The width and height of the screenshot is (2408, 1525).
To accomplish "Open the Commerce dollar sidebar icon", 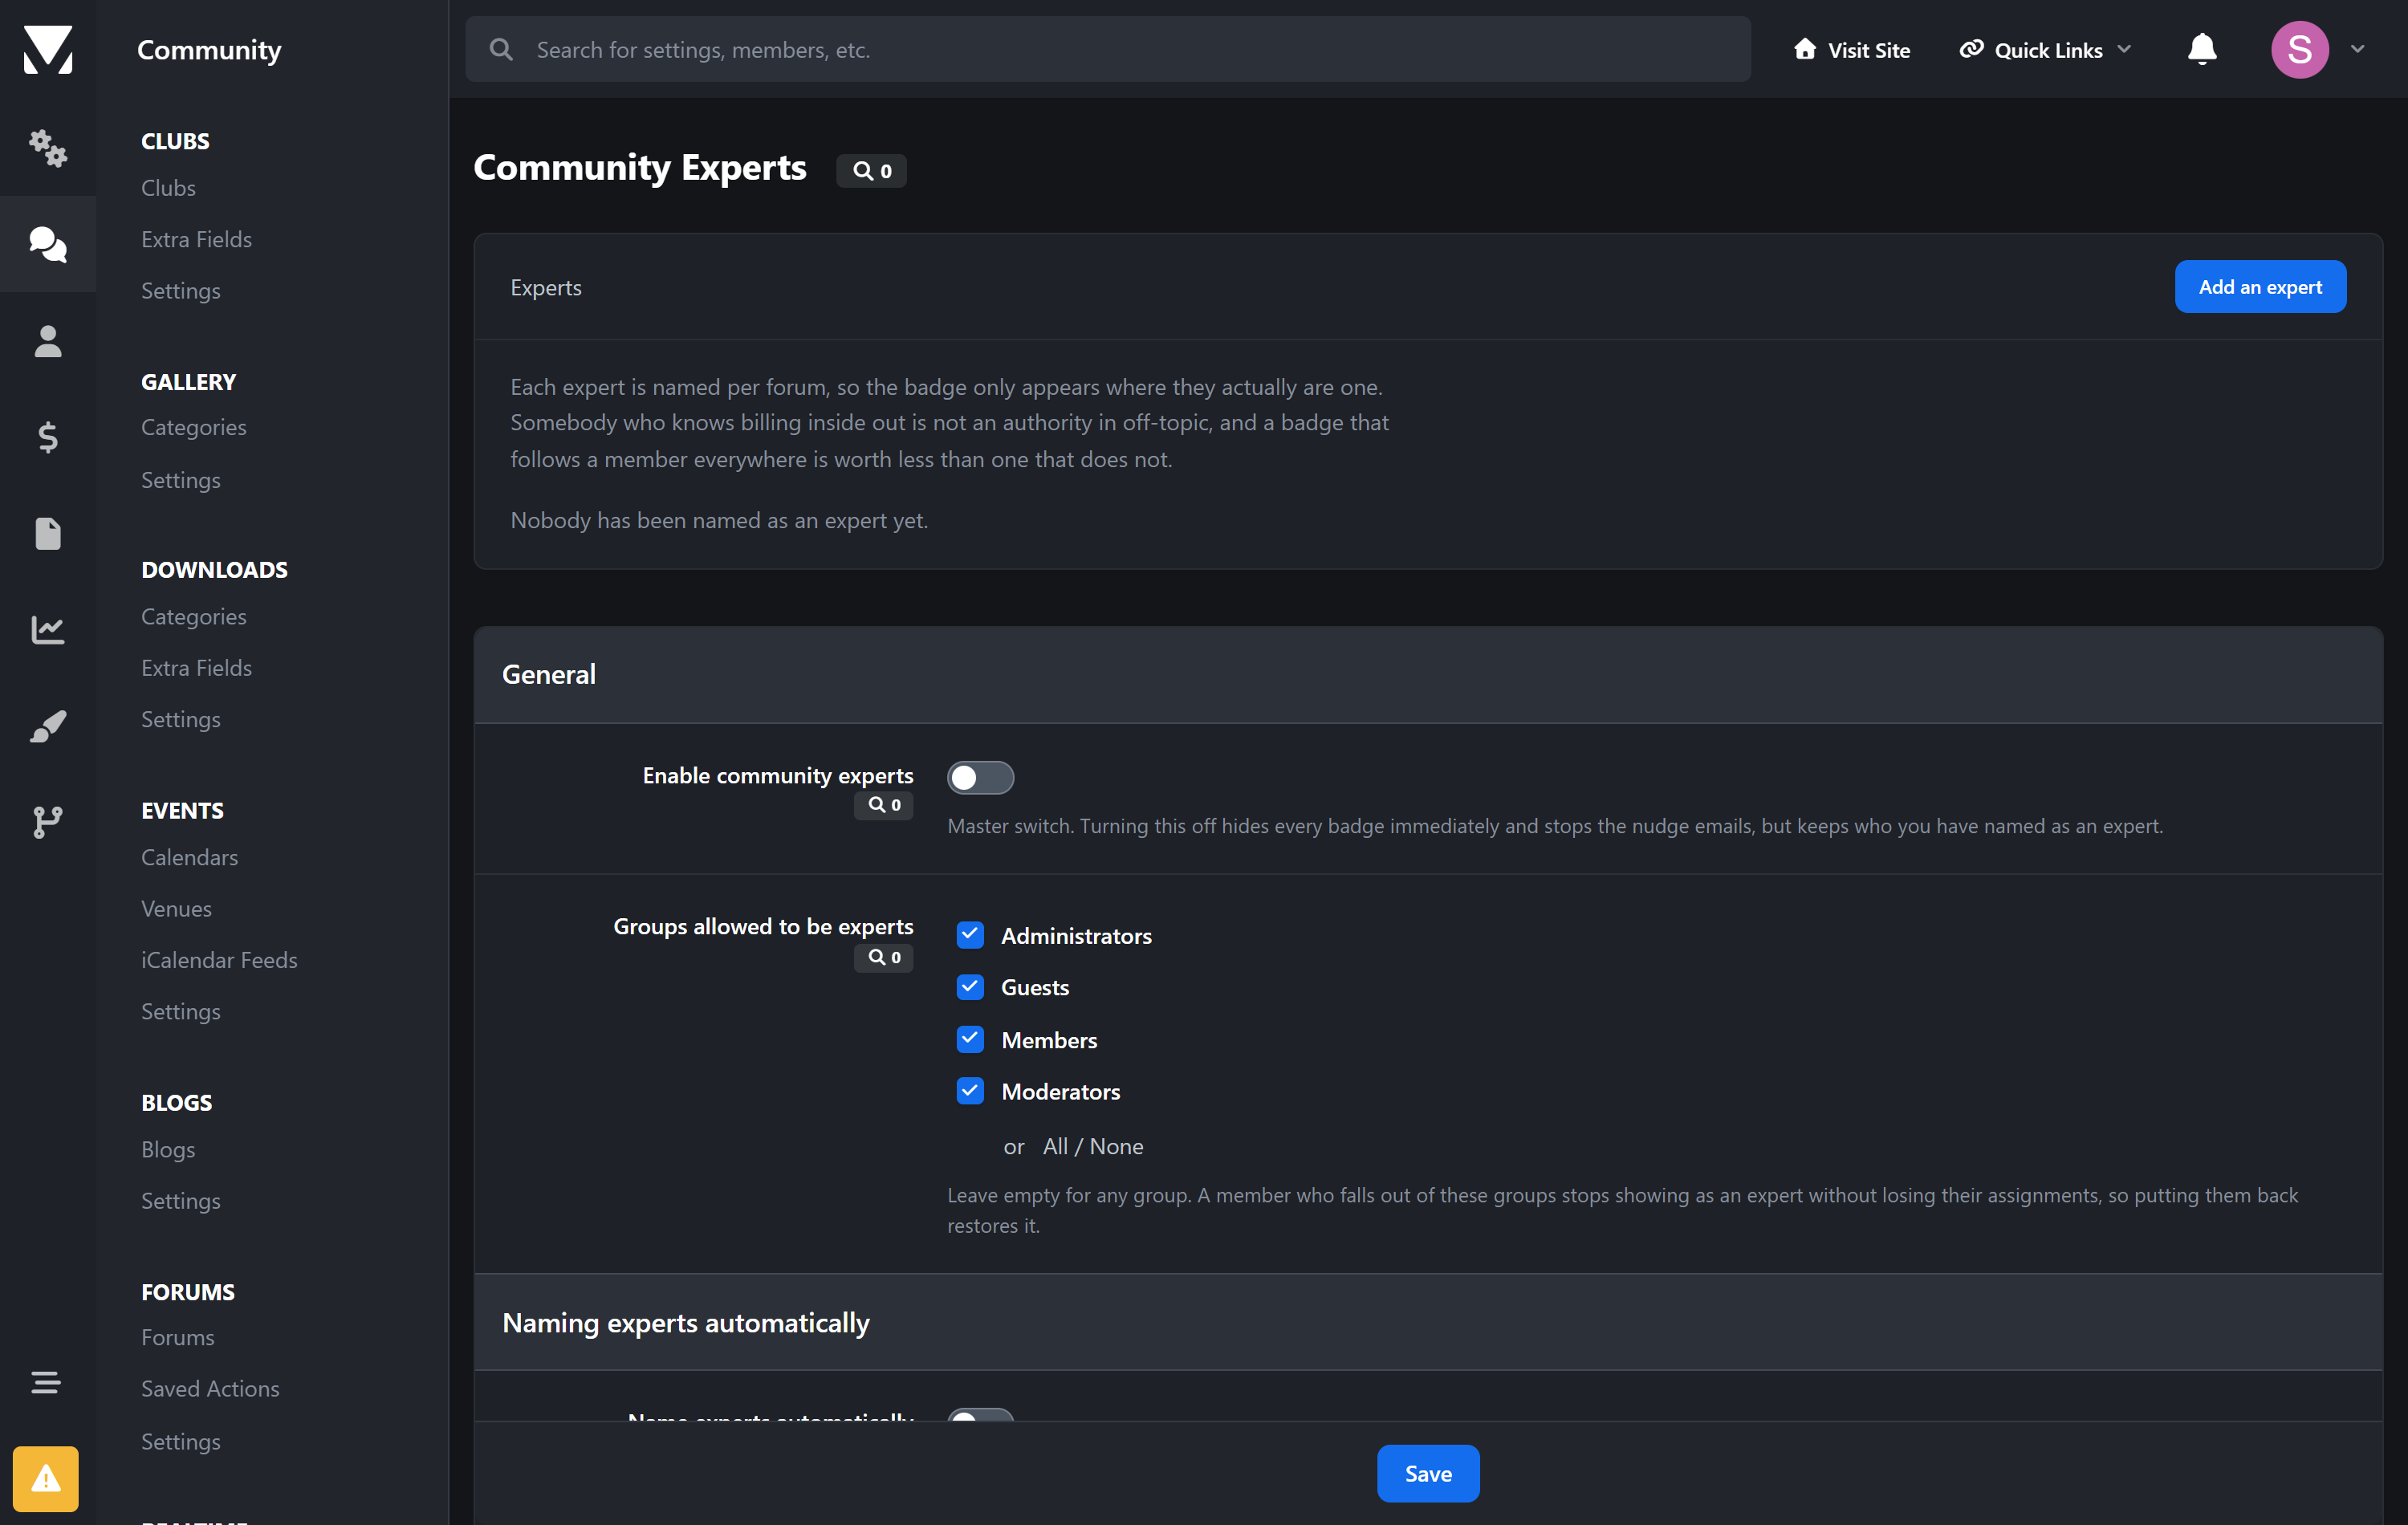I will pos(48,437).
